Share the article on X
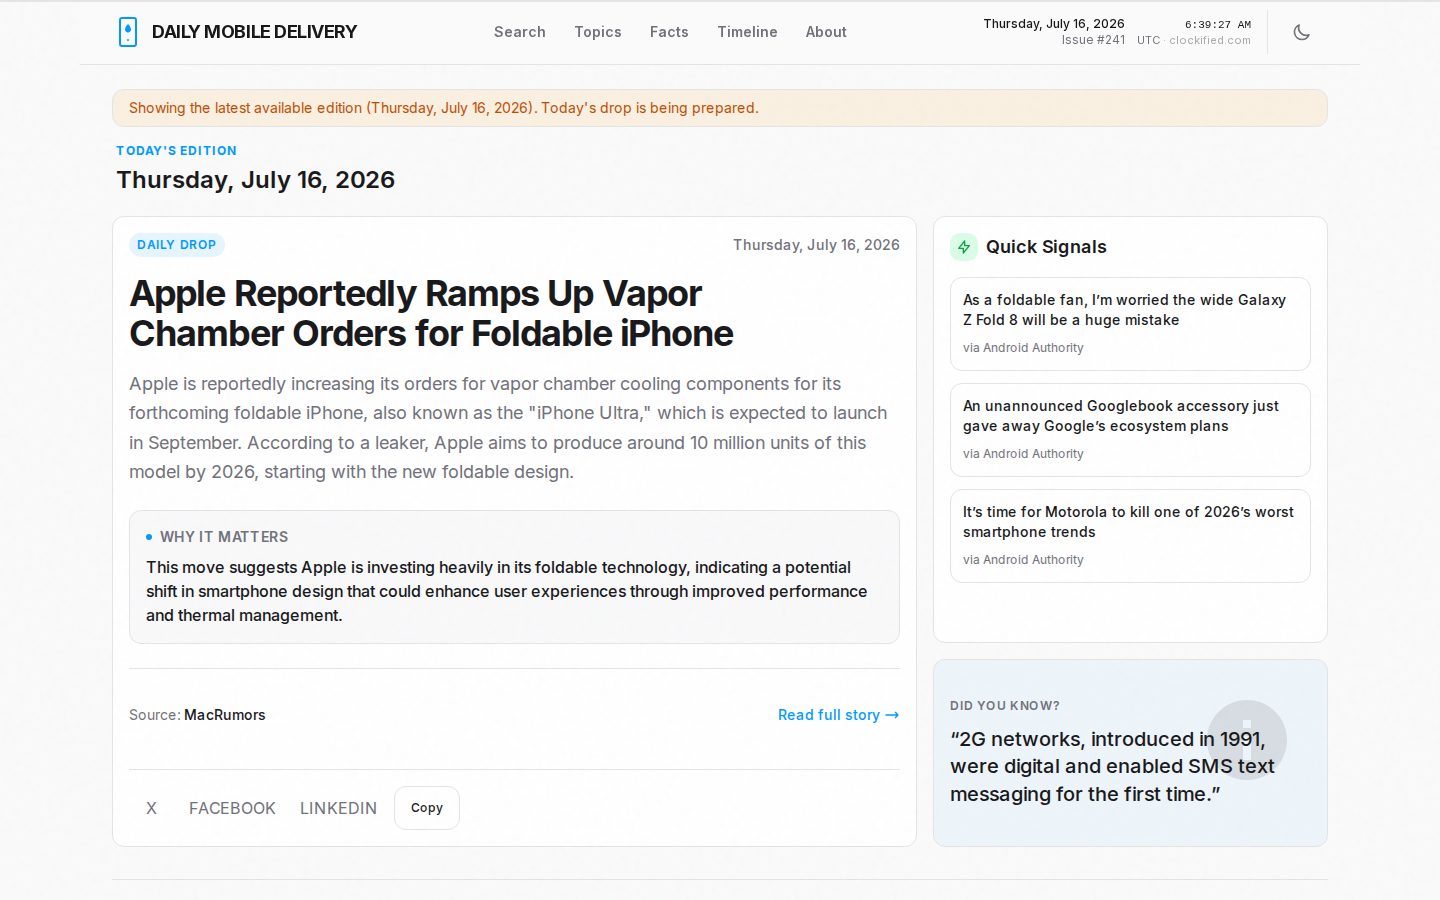 point(151,808)
